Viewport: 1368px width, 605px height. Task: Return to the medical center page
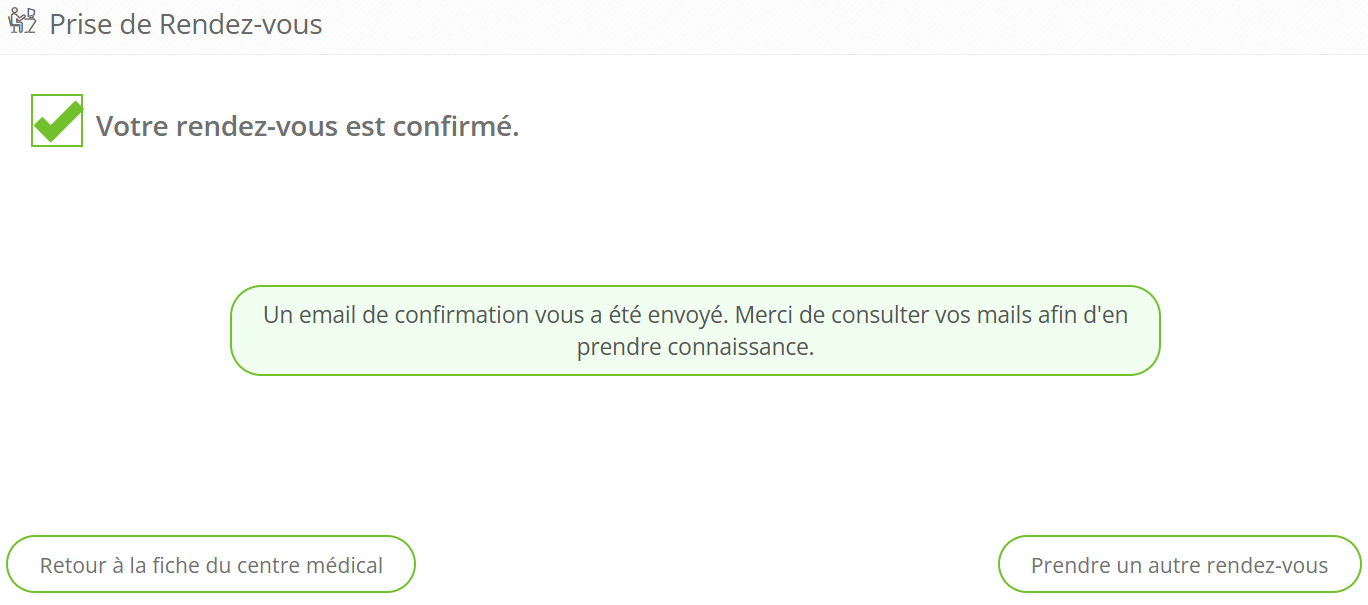click(211, 565)
